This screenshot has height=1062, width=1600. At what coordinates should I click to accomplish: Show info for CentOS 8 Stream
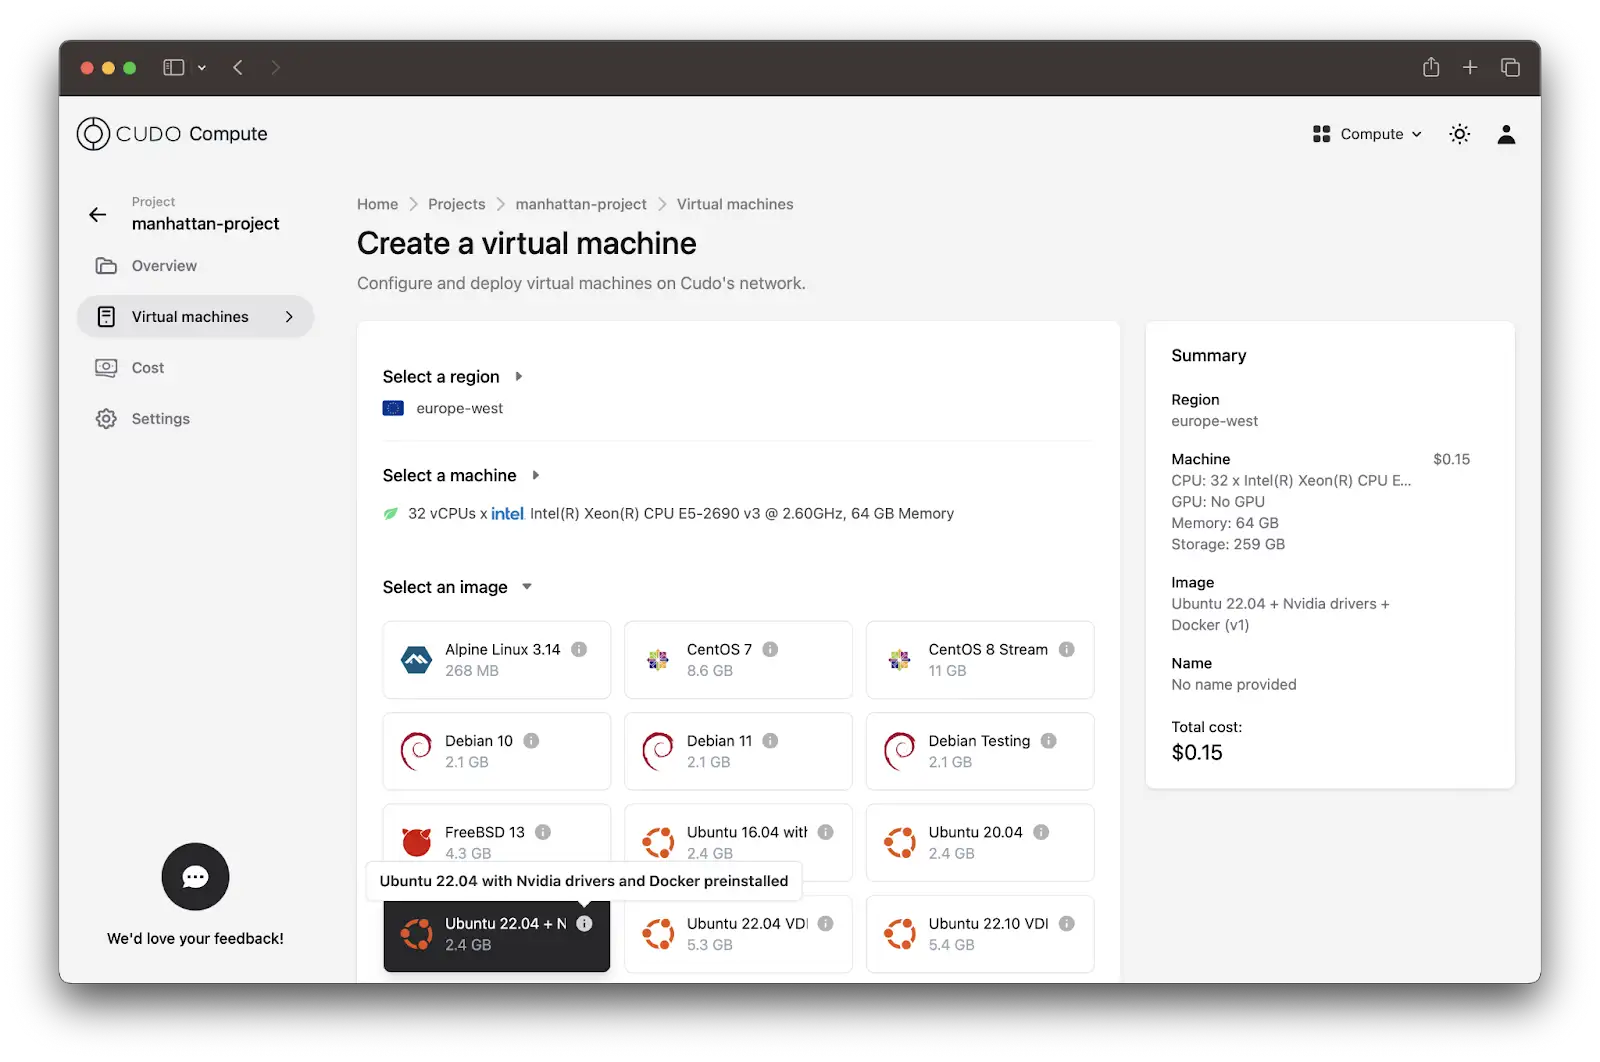click(1067, 649)
